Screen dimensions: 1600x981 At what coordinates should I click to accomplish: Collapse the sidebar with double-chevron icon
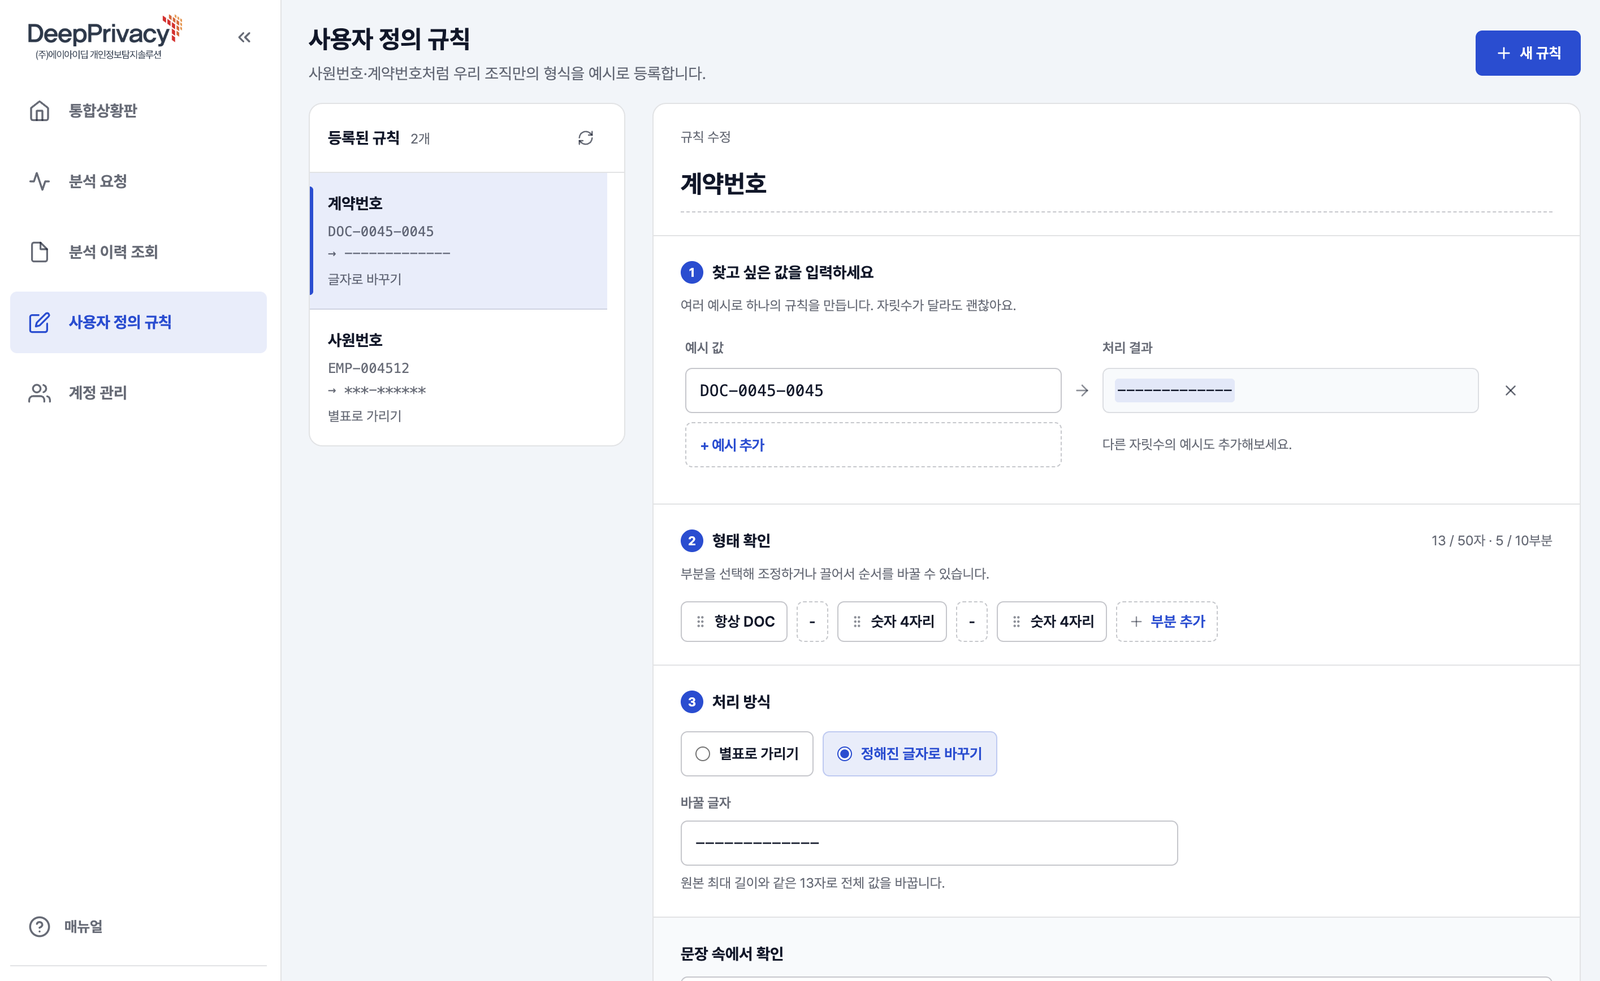coord(244,37)
